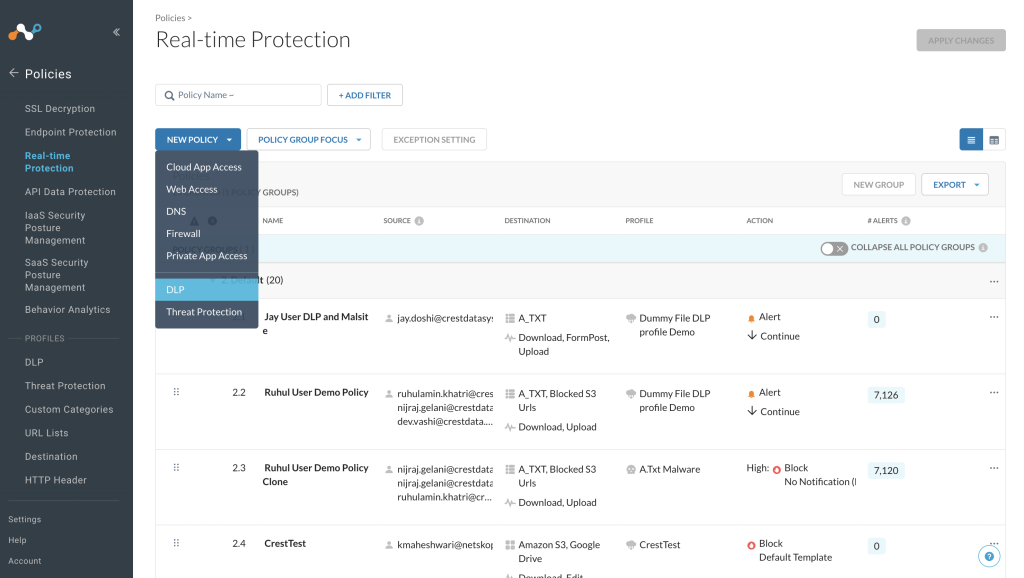
Task: Open the New Policy dropdown
Action: pyautogui.click(x=198, y=140)
